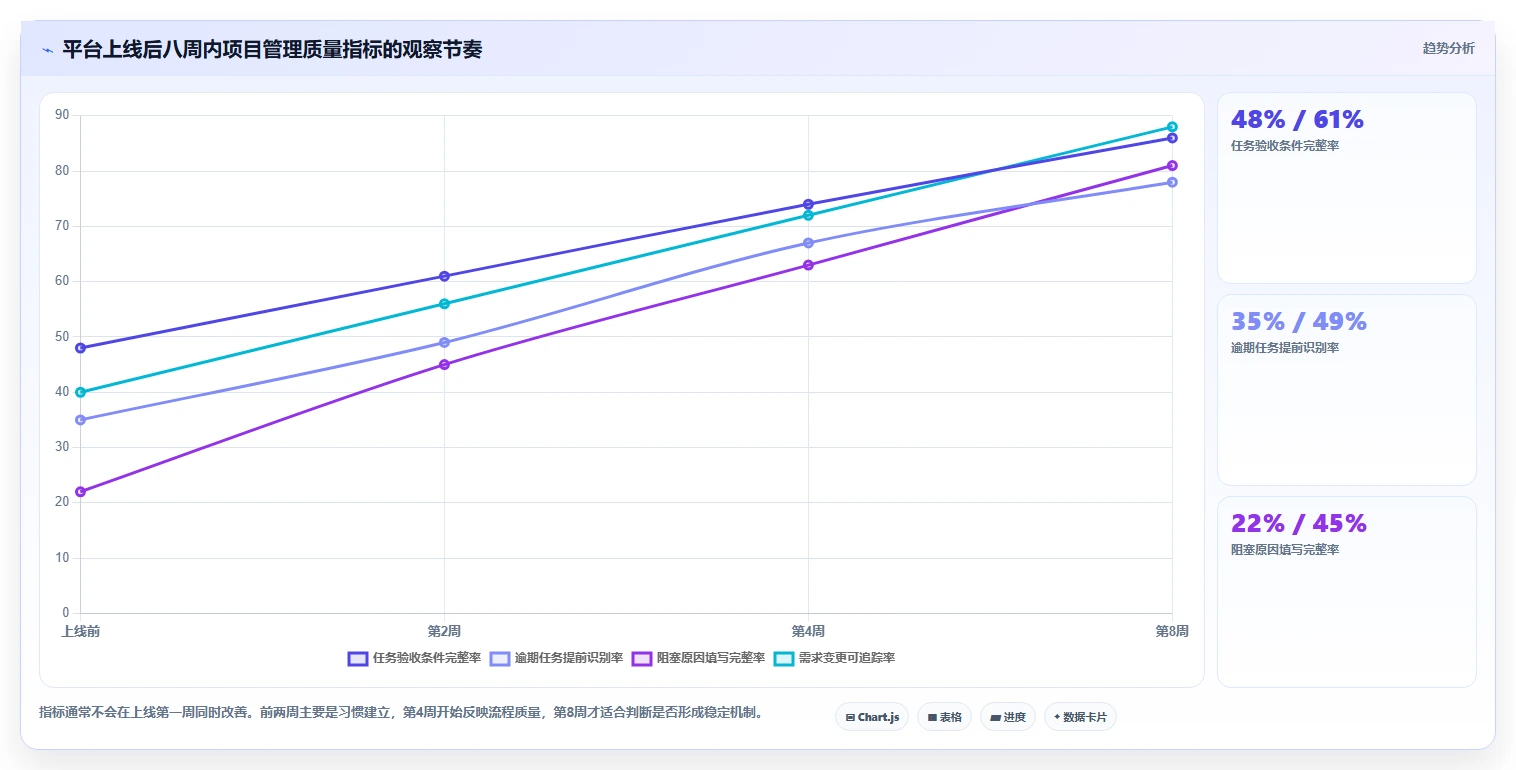1516x770 pixels.
Task: Click 任务验收条件完整率 point at 第8周 (86)
Action: [1172, 138]
